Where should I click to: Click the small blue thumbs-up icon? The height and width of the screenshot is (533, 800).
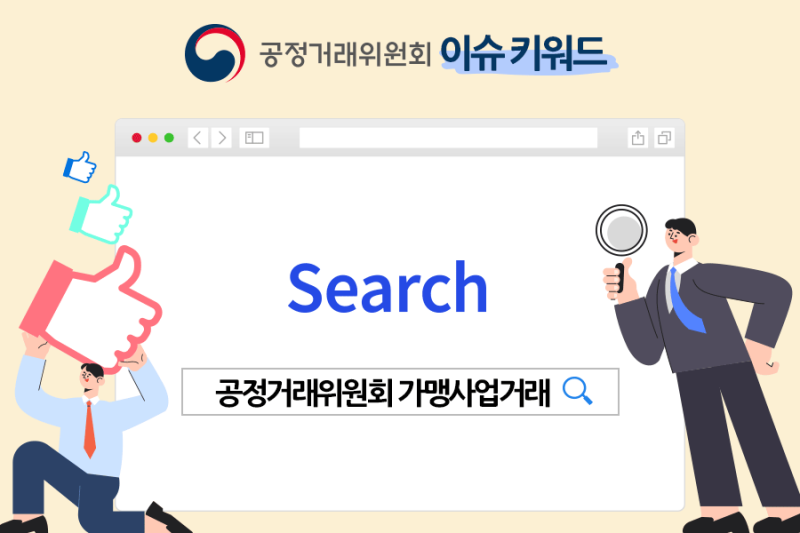tap(80, 167)
